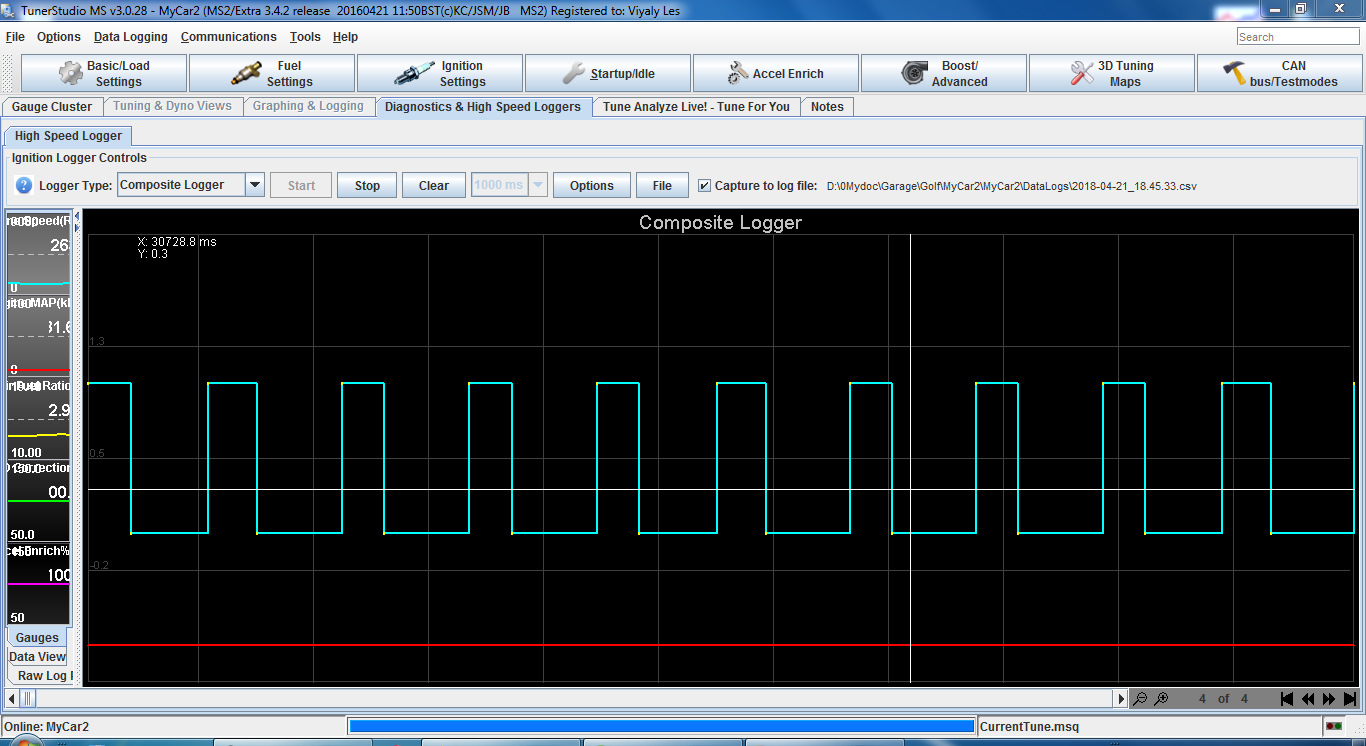Click the right arrow of horizontal scrollbar
The image size is (1366, 746).
pos(1120,699)
